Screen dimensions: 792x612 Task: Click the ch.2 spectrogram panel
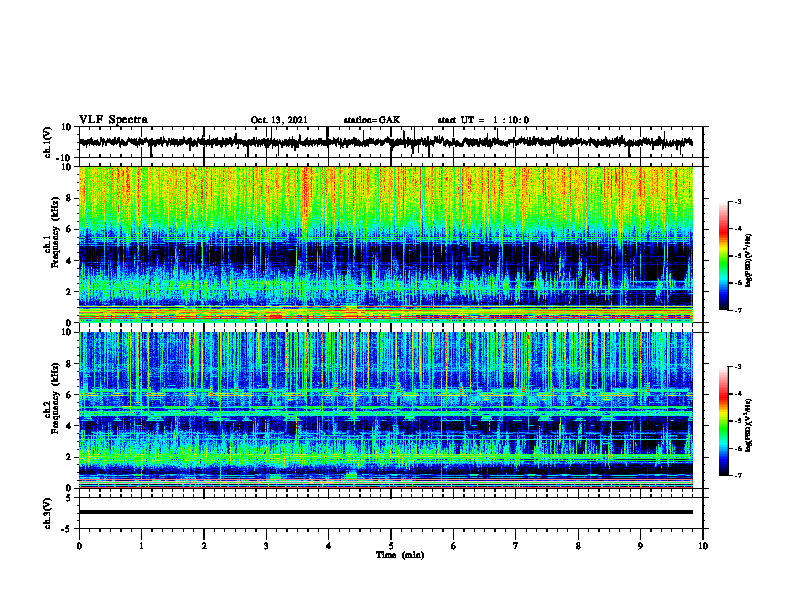tap(385, 410)
